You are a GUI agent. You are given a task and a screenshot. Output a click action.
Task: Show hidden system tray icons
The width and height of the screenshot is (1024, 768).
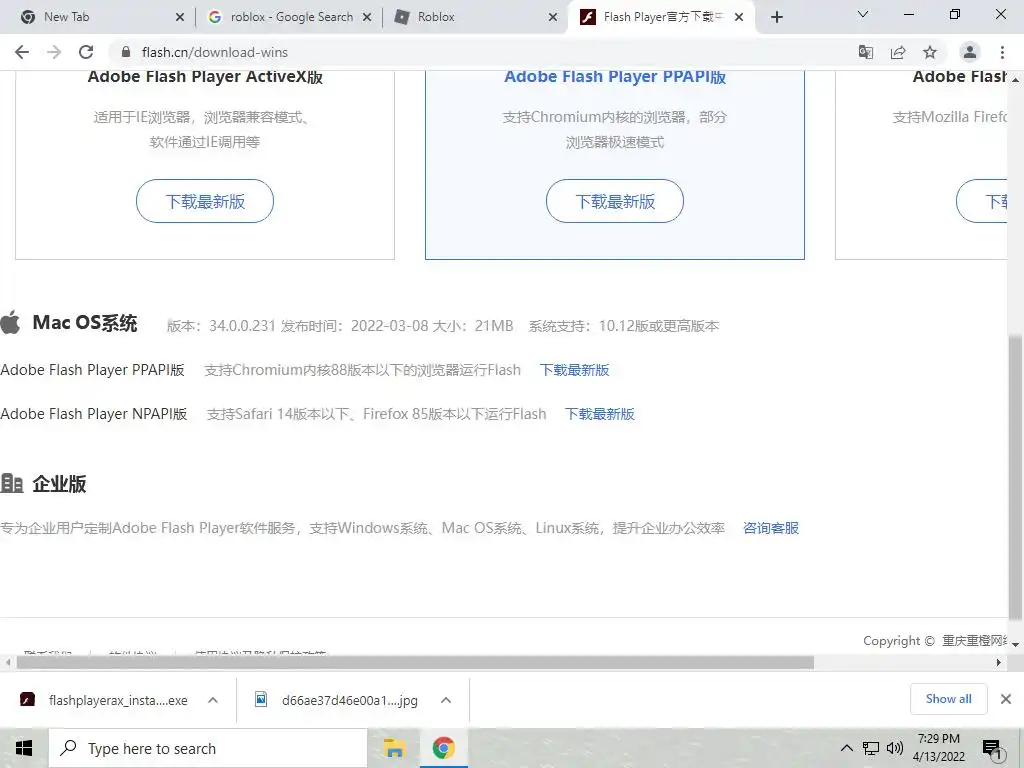coord(846,748)
